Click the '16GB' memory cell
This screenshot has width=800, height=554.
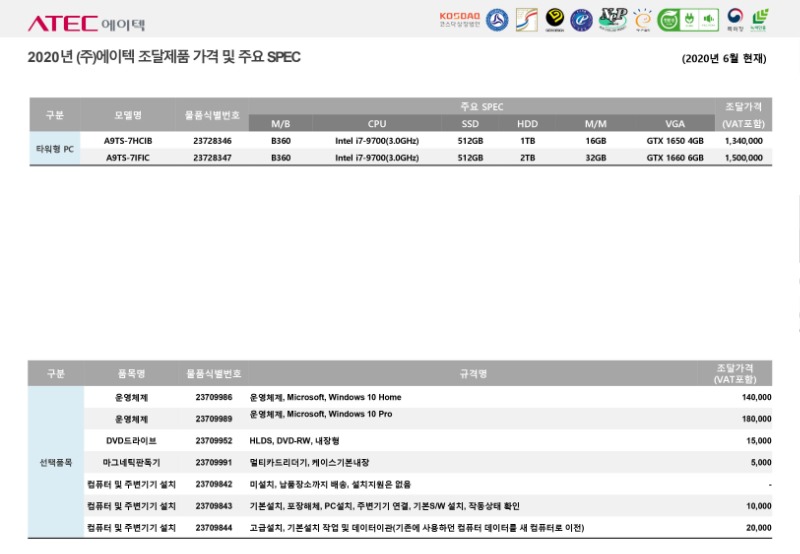(595, 141)
